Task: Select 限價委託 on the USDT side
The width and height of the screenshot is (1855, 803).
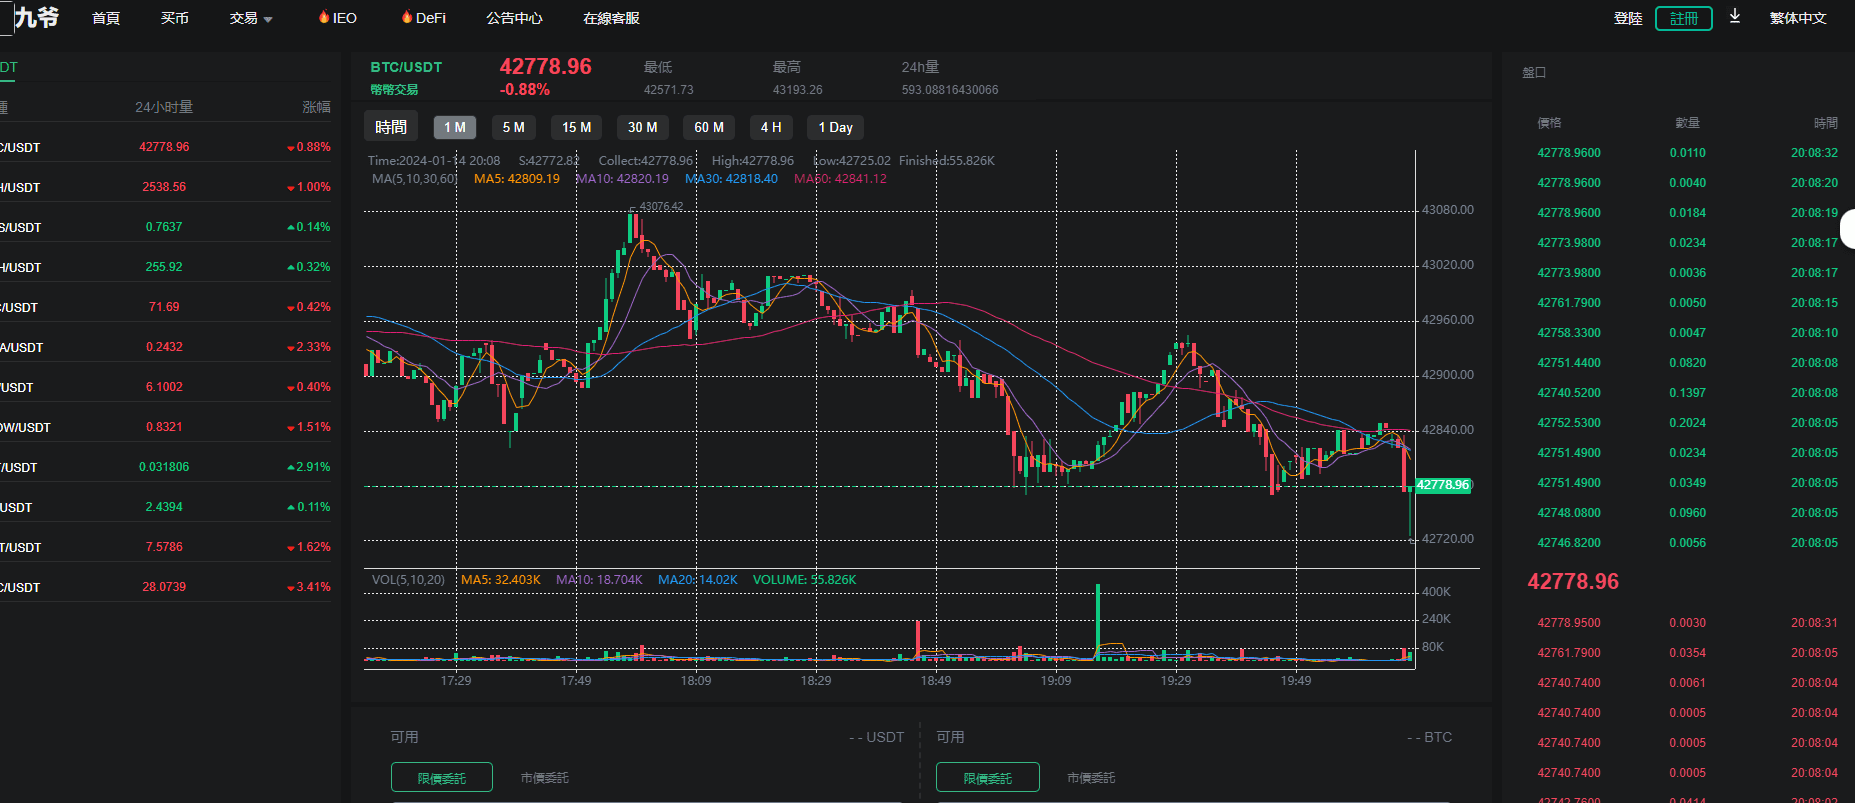Action: [441, 778]
